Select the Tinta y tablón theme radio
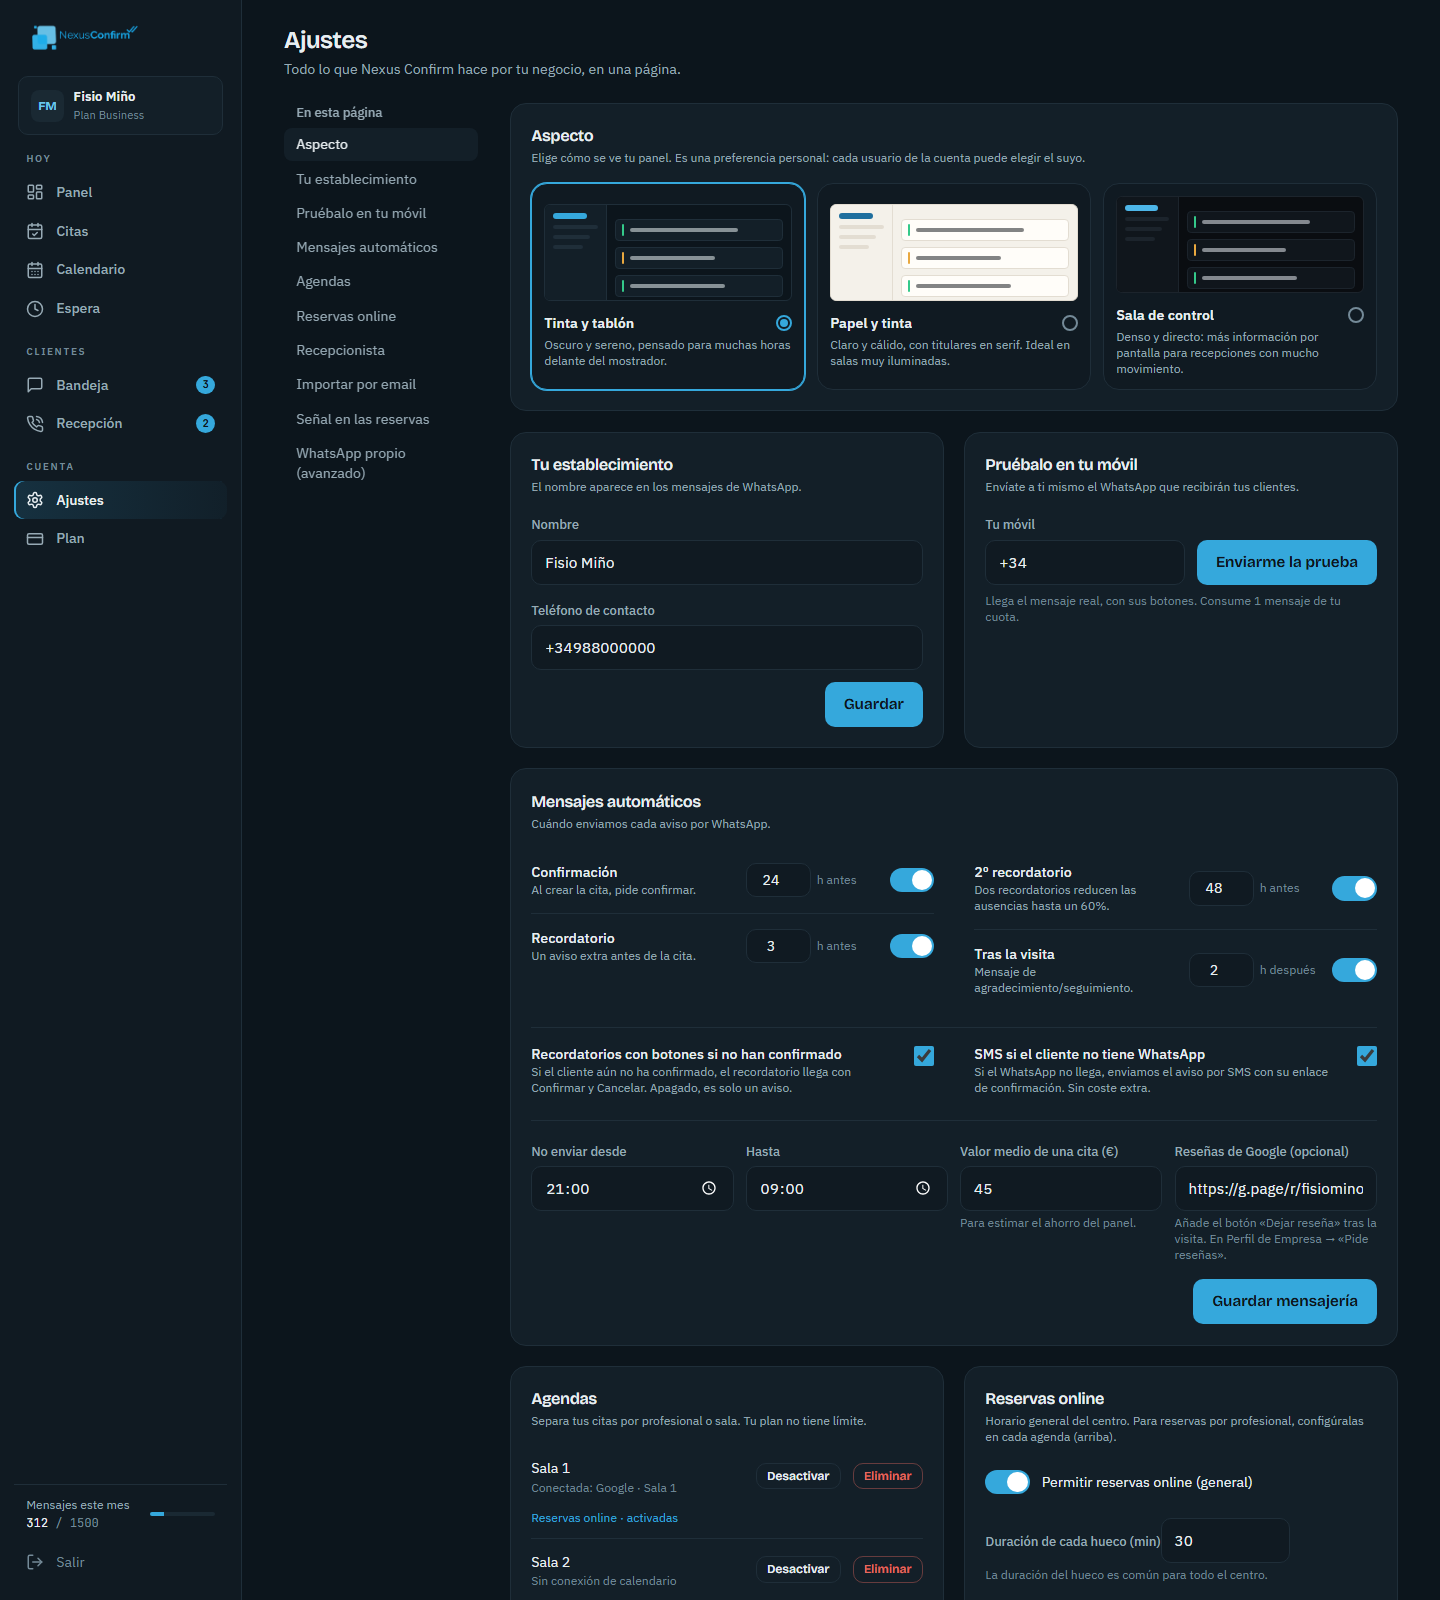The width and height of the screenshot is (1440, 1600). tap(784, 323)
